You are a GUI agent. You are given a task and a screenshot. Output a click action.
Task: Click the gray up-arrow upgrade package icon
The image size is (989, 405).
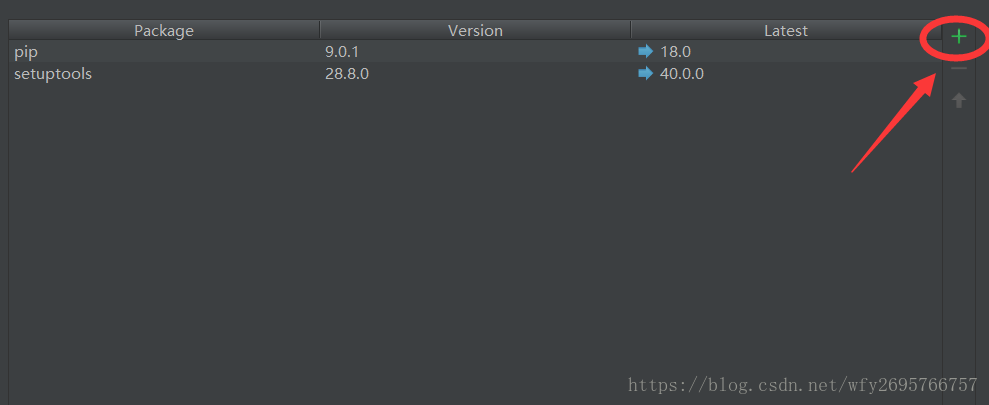(x=959, y=100)
